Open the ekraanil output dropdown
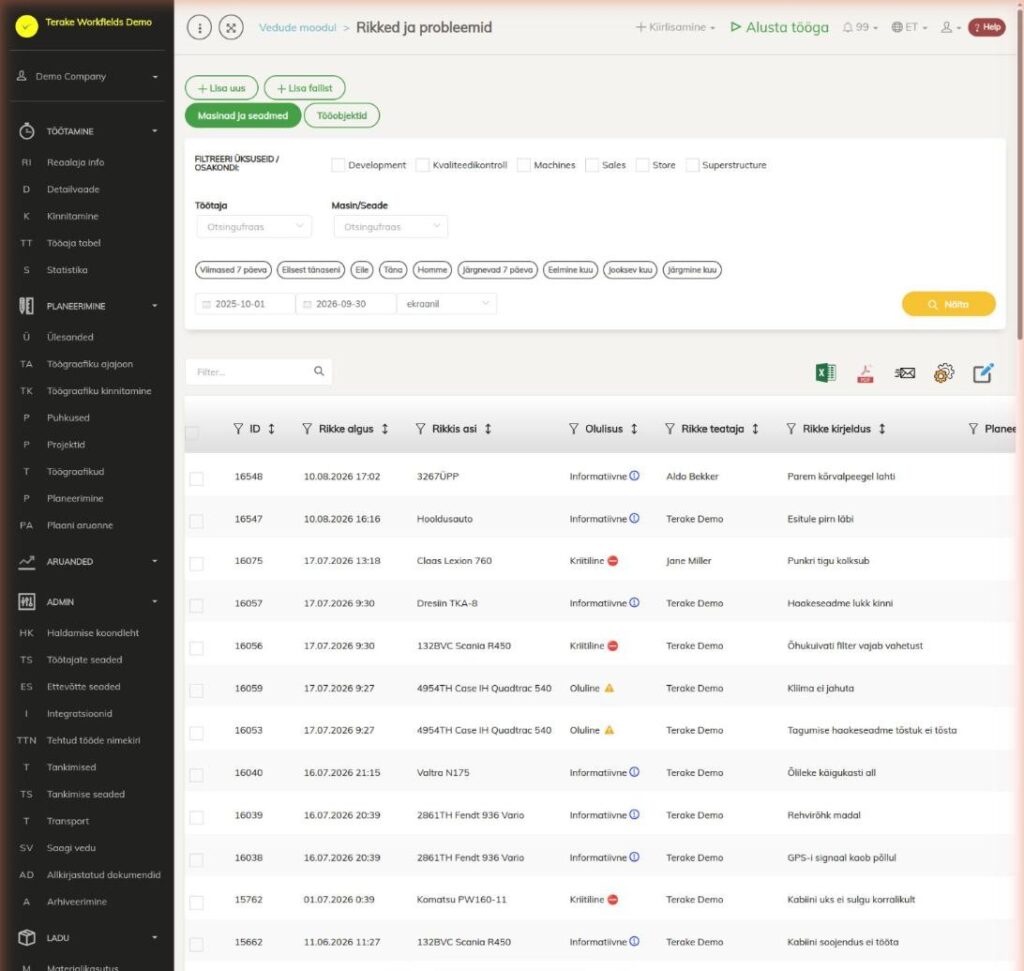This screenshot has width=1024, height=971. pos(447,304)
